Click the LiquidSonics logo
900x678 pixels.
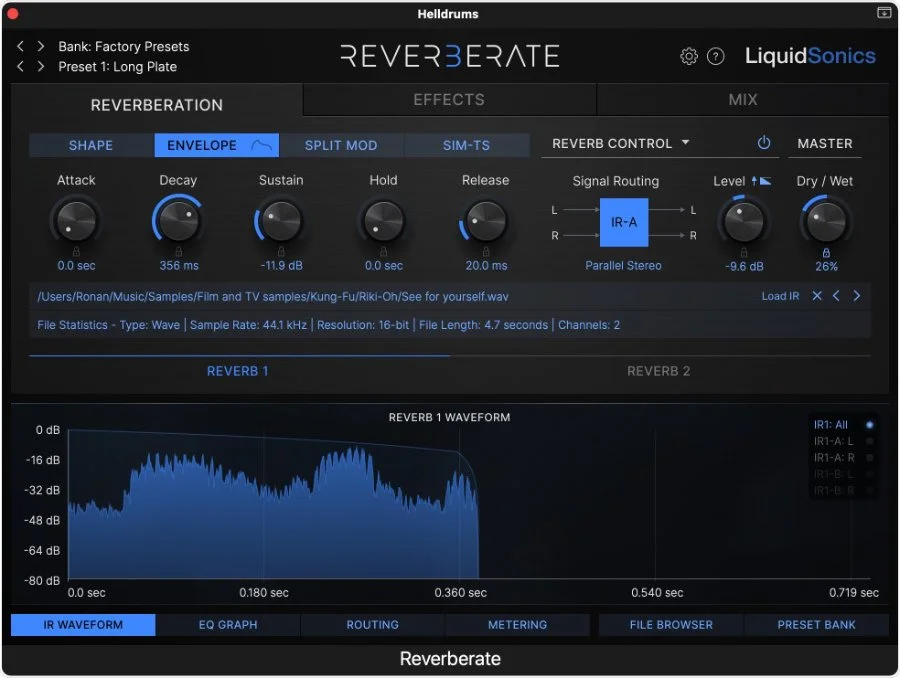pyautogui.click(x=810, y=56)
